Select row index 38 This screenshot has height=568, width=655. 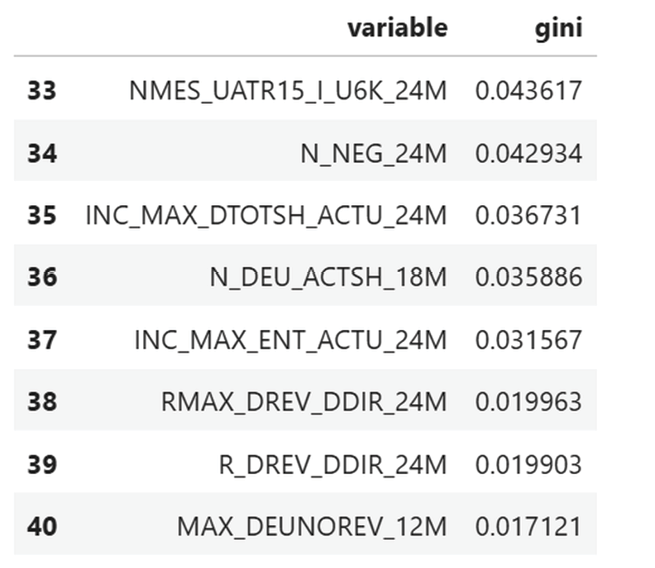[x=42, y=401]
